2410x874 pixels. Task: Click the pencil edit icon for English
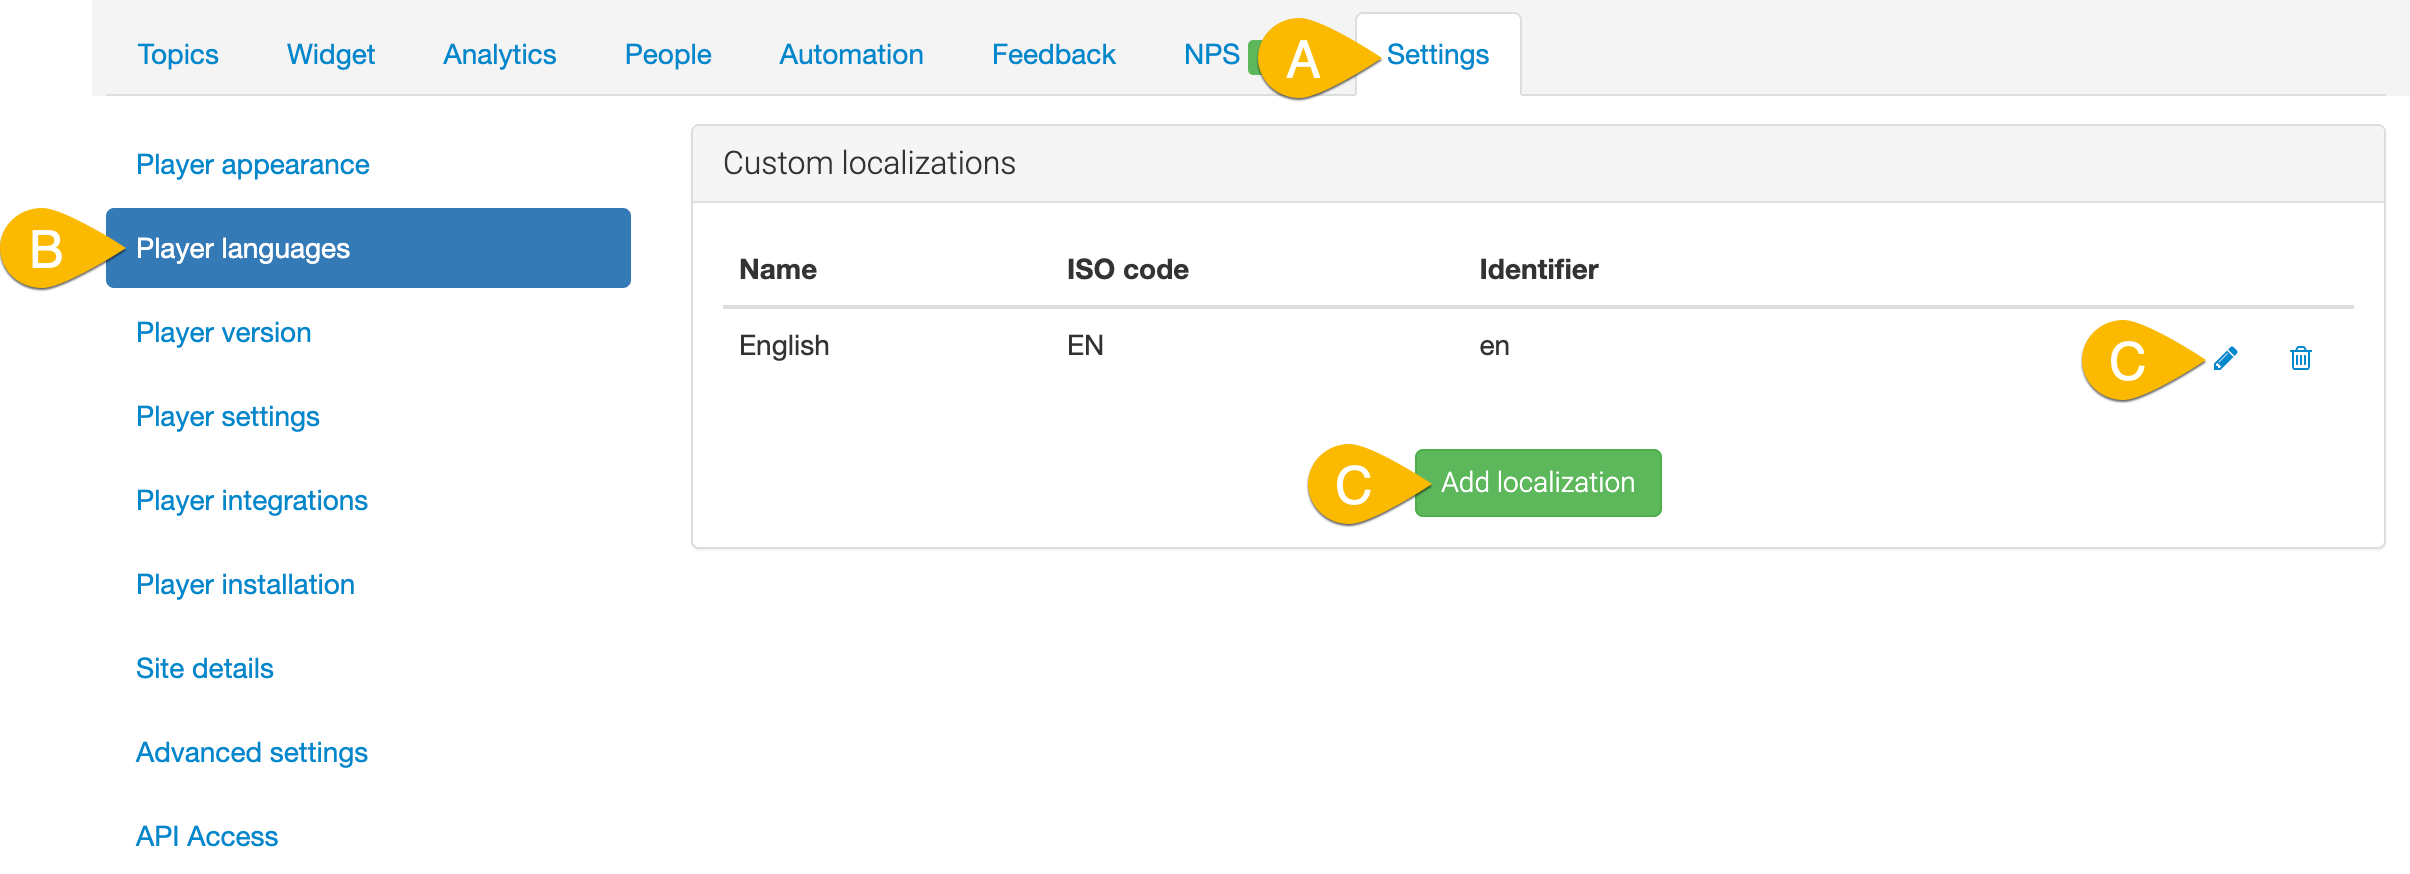pyautogui.click(x=2225, y=358)
